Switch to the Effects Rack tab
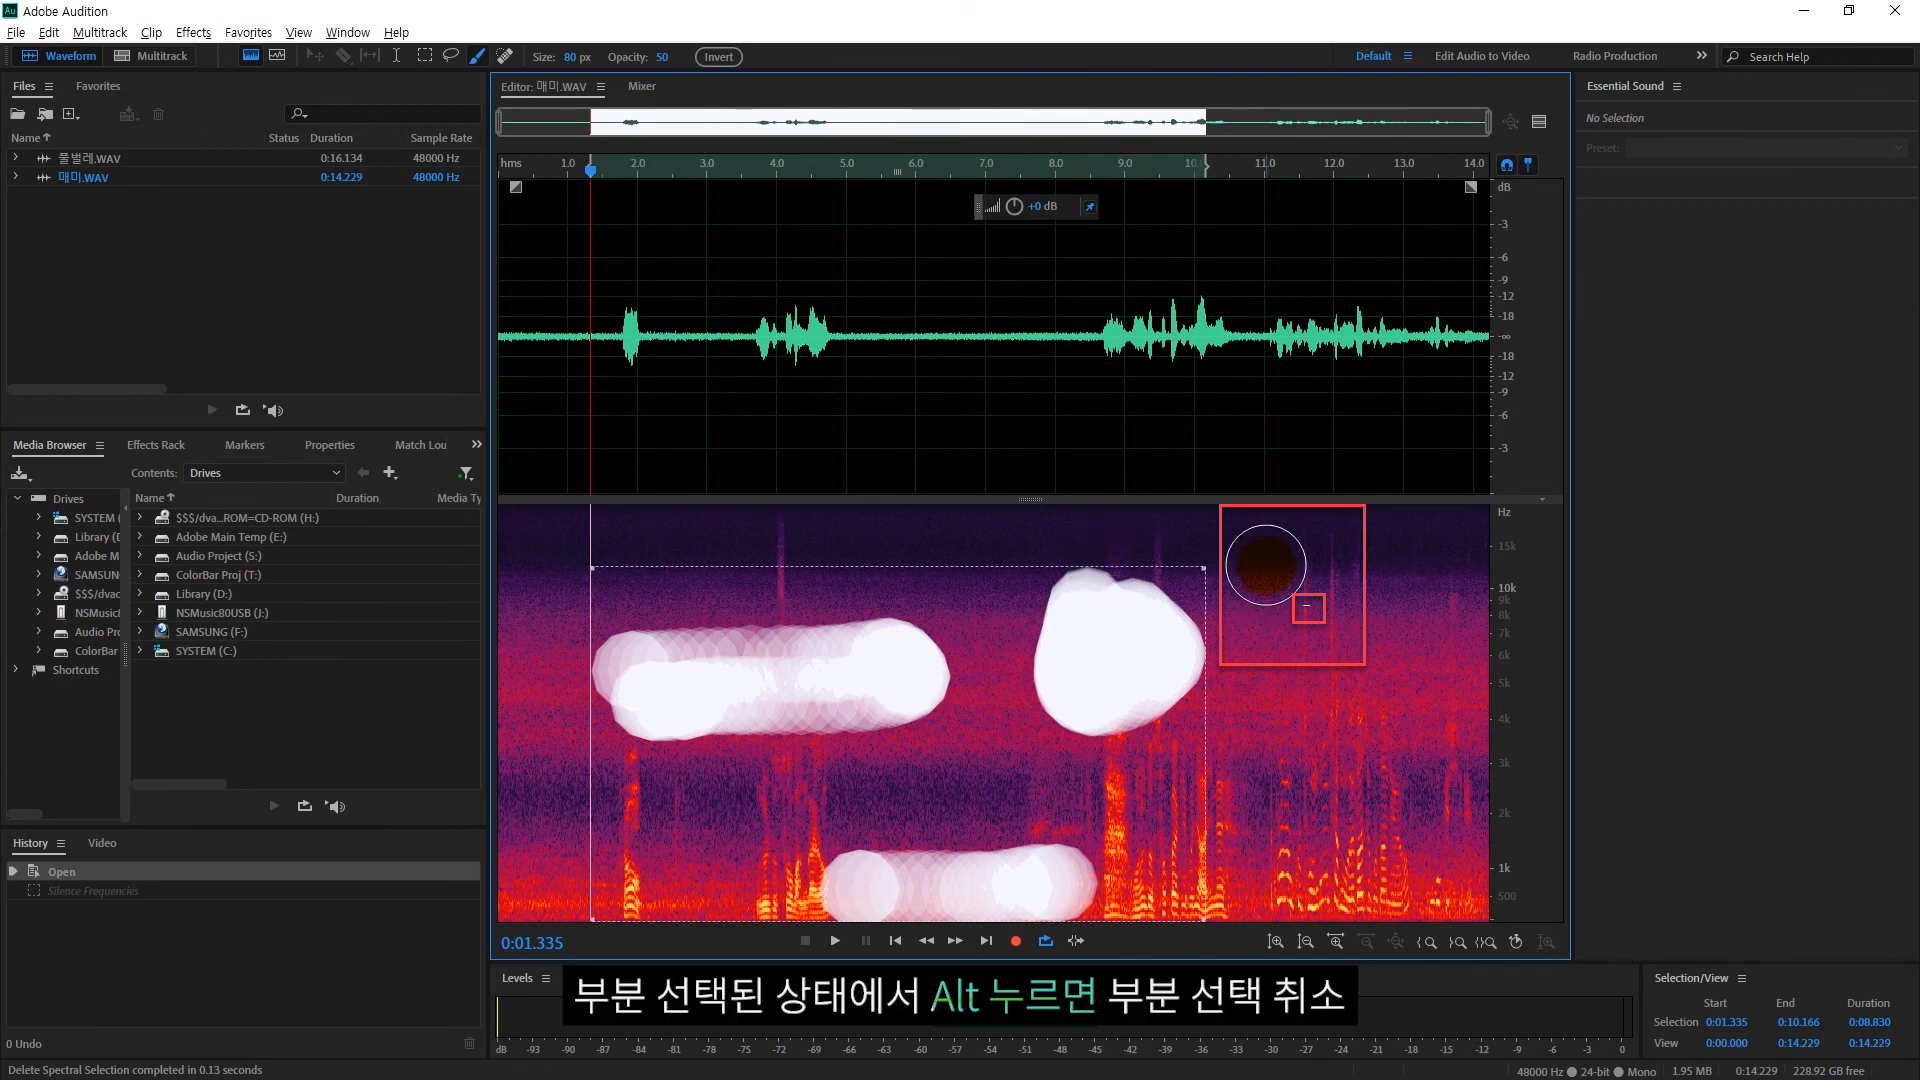The image size is (1920, 1080). (155, 445)
